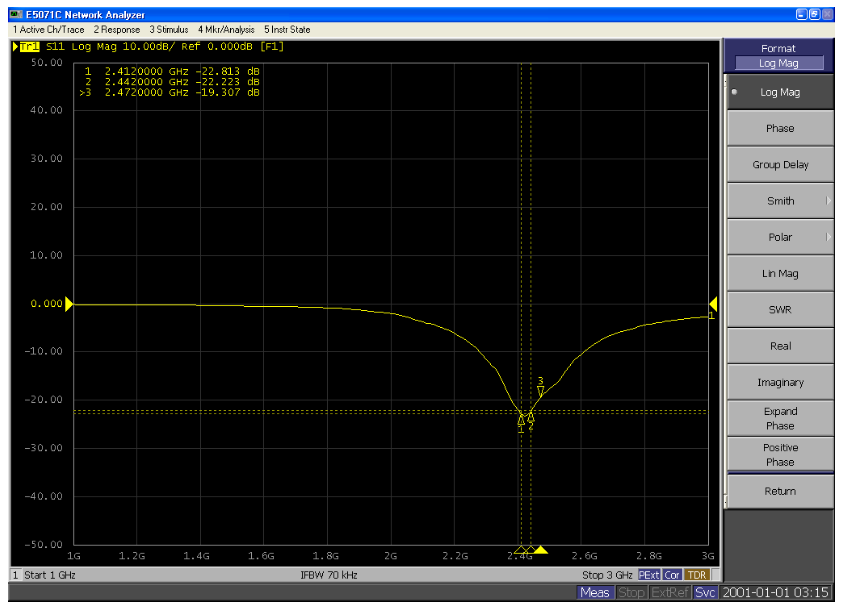Click Stop 3 GHz in status bar
Image resolution: width=843 pixels, height=614 pixels.
607,575
